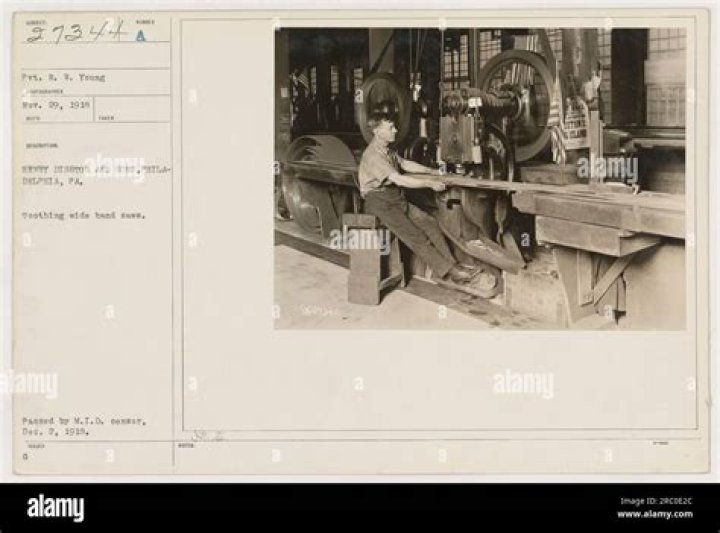720x533 pixels.
Task: Click the blue letter A stamp
Action: click(x=141, y=36)
